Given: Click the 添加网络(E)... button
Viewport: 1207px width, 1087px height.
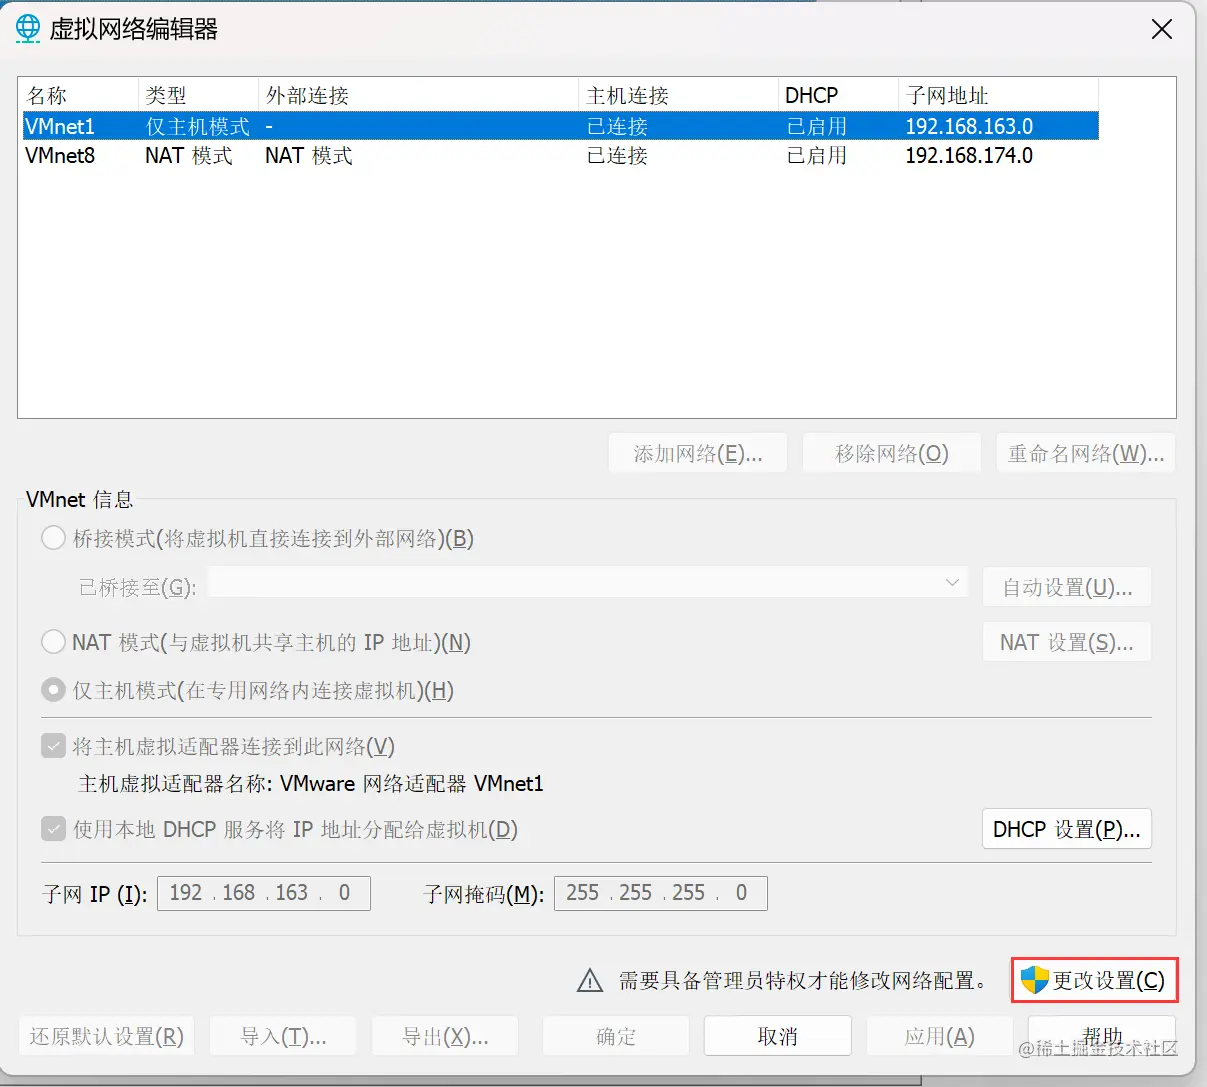Looking at the screenshot, I should [698, 454].
